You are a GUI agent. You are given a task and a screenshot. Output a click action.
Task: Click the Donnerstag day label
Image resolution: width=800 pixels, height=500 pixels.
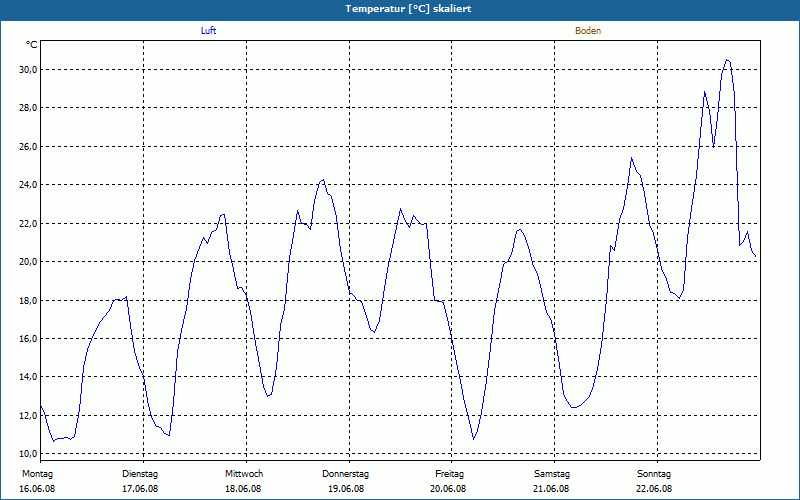point(345,474)
